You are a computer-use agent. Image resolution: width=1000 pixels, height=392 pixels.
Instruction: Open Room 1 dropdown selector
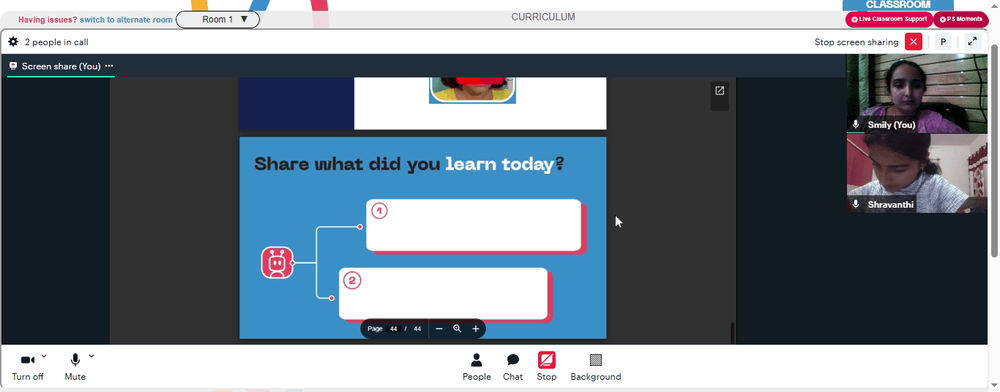[x=217, y=20]
